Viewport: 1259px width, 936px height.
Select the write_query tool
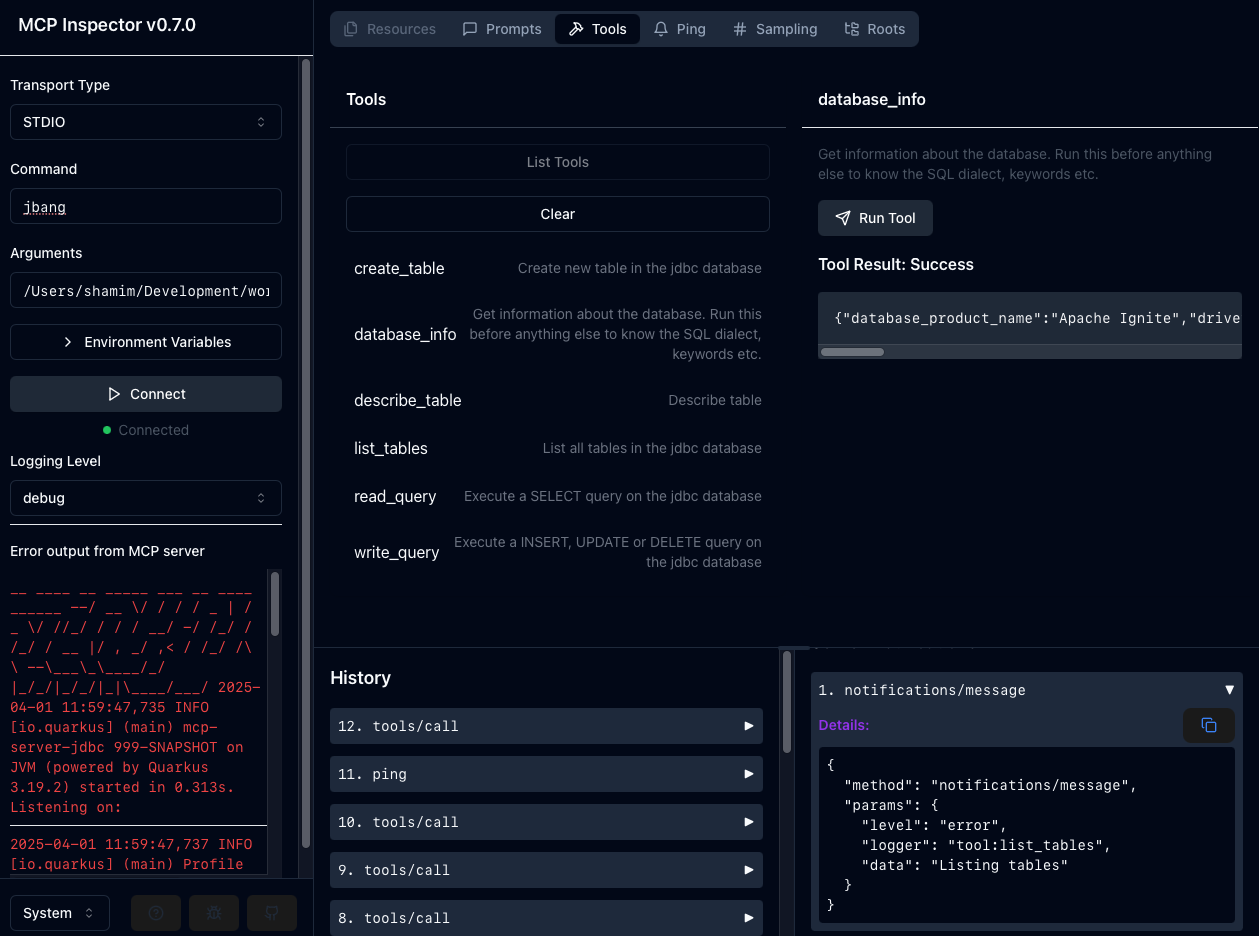(x=558, y=552)
